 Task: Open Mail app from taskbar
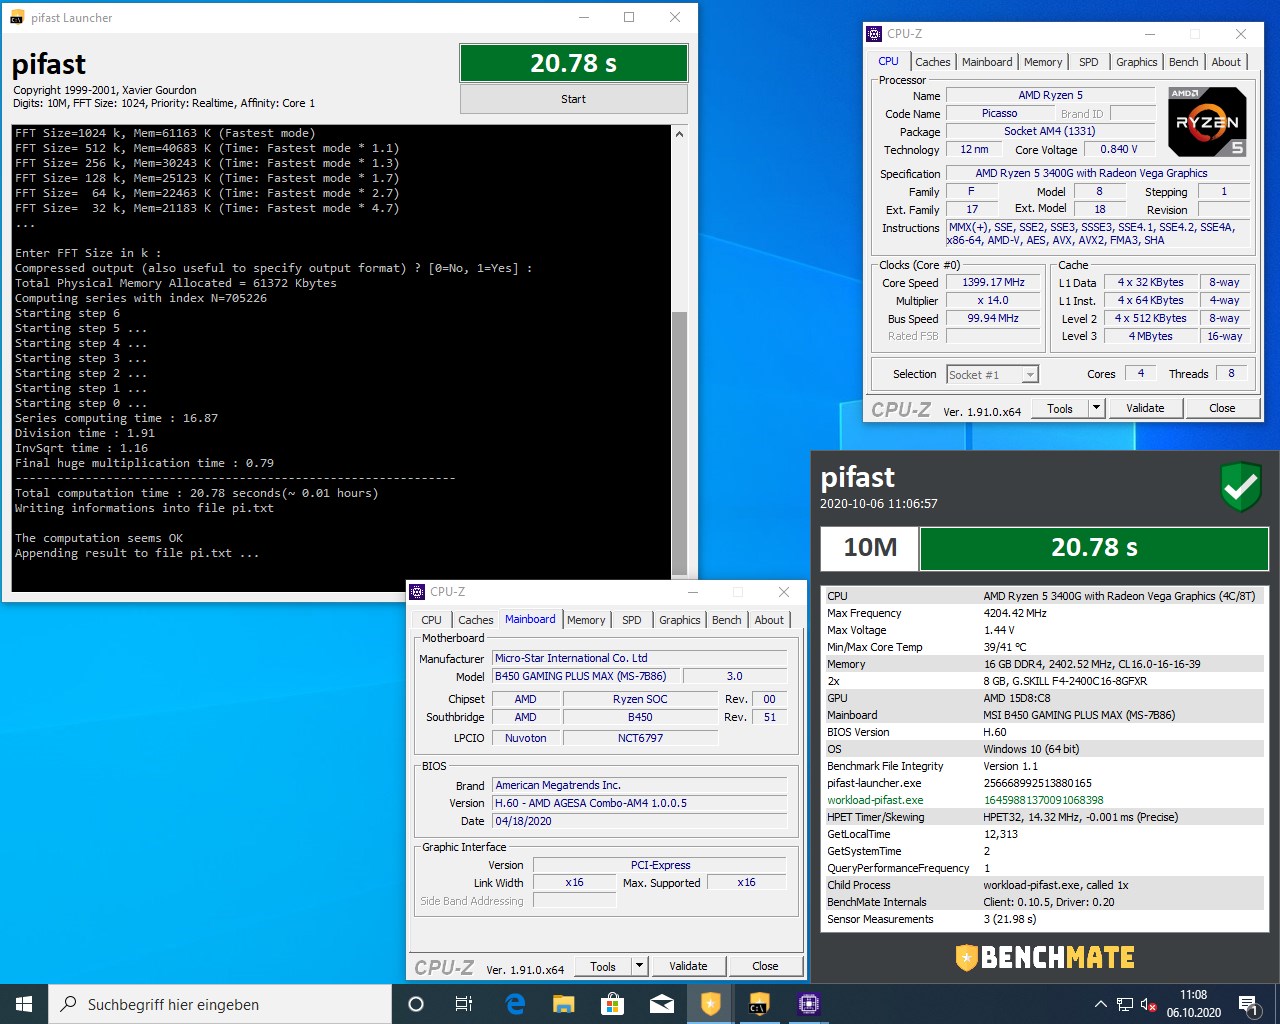tap(661, 1004)
